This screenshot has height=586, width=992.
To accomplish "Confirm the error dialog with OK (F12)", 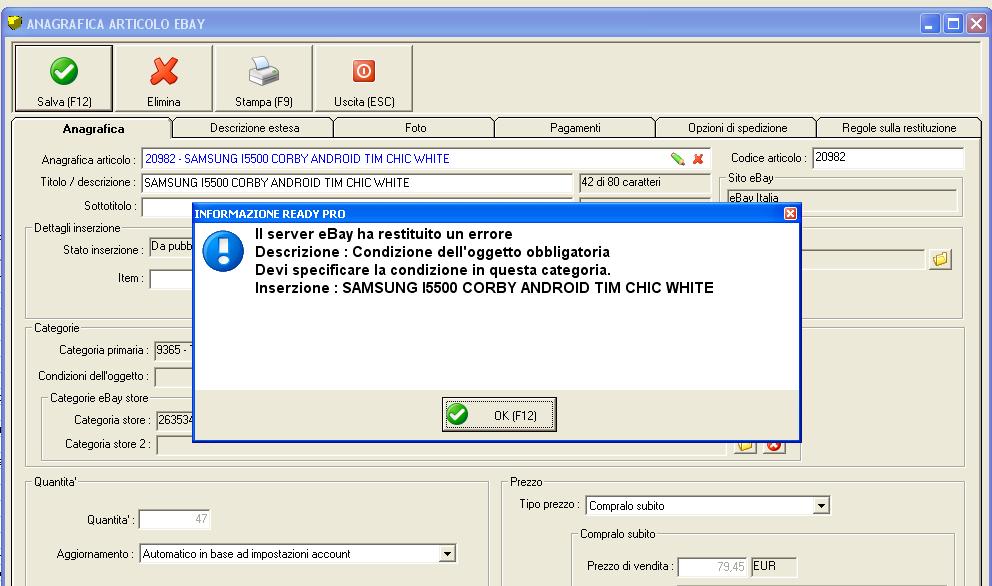I will [x=499, y=415].
